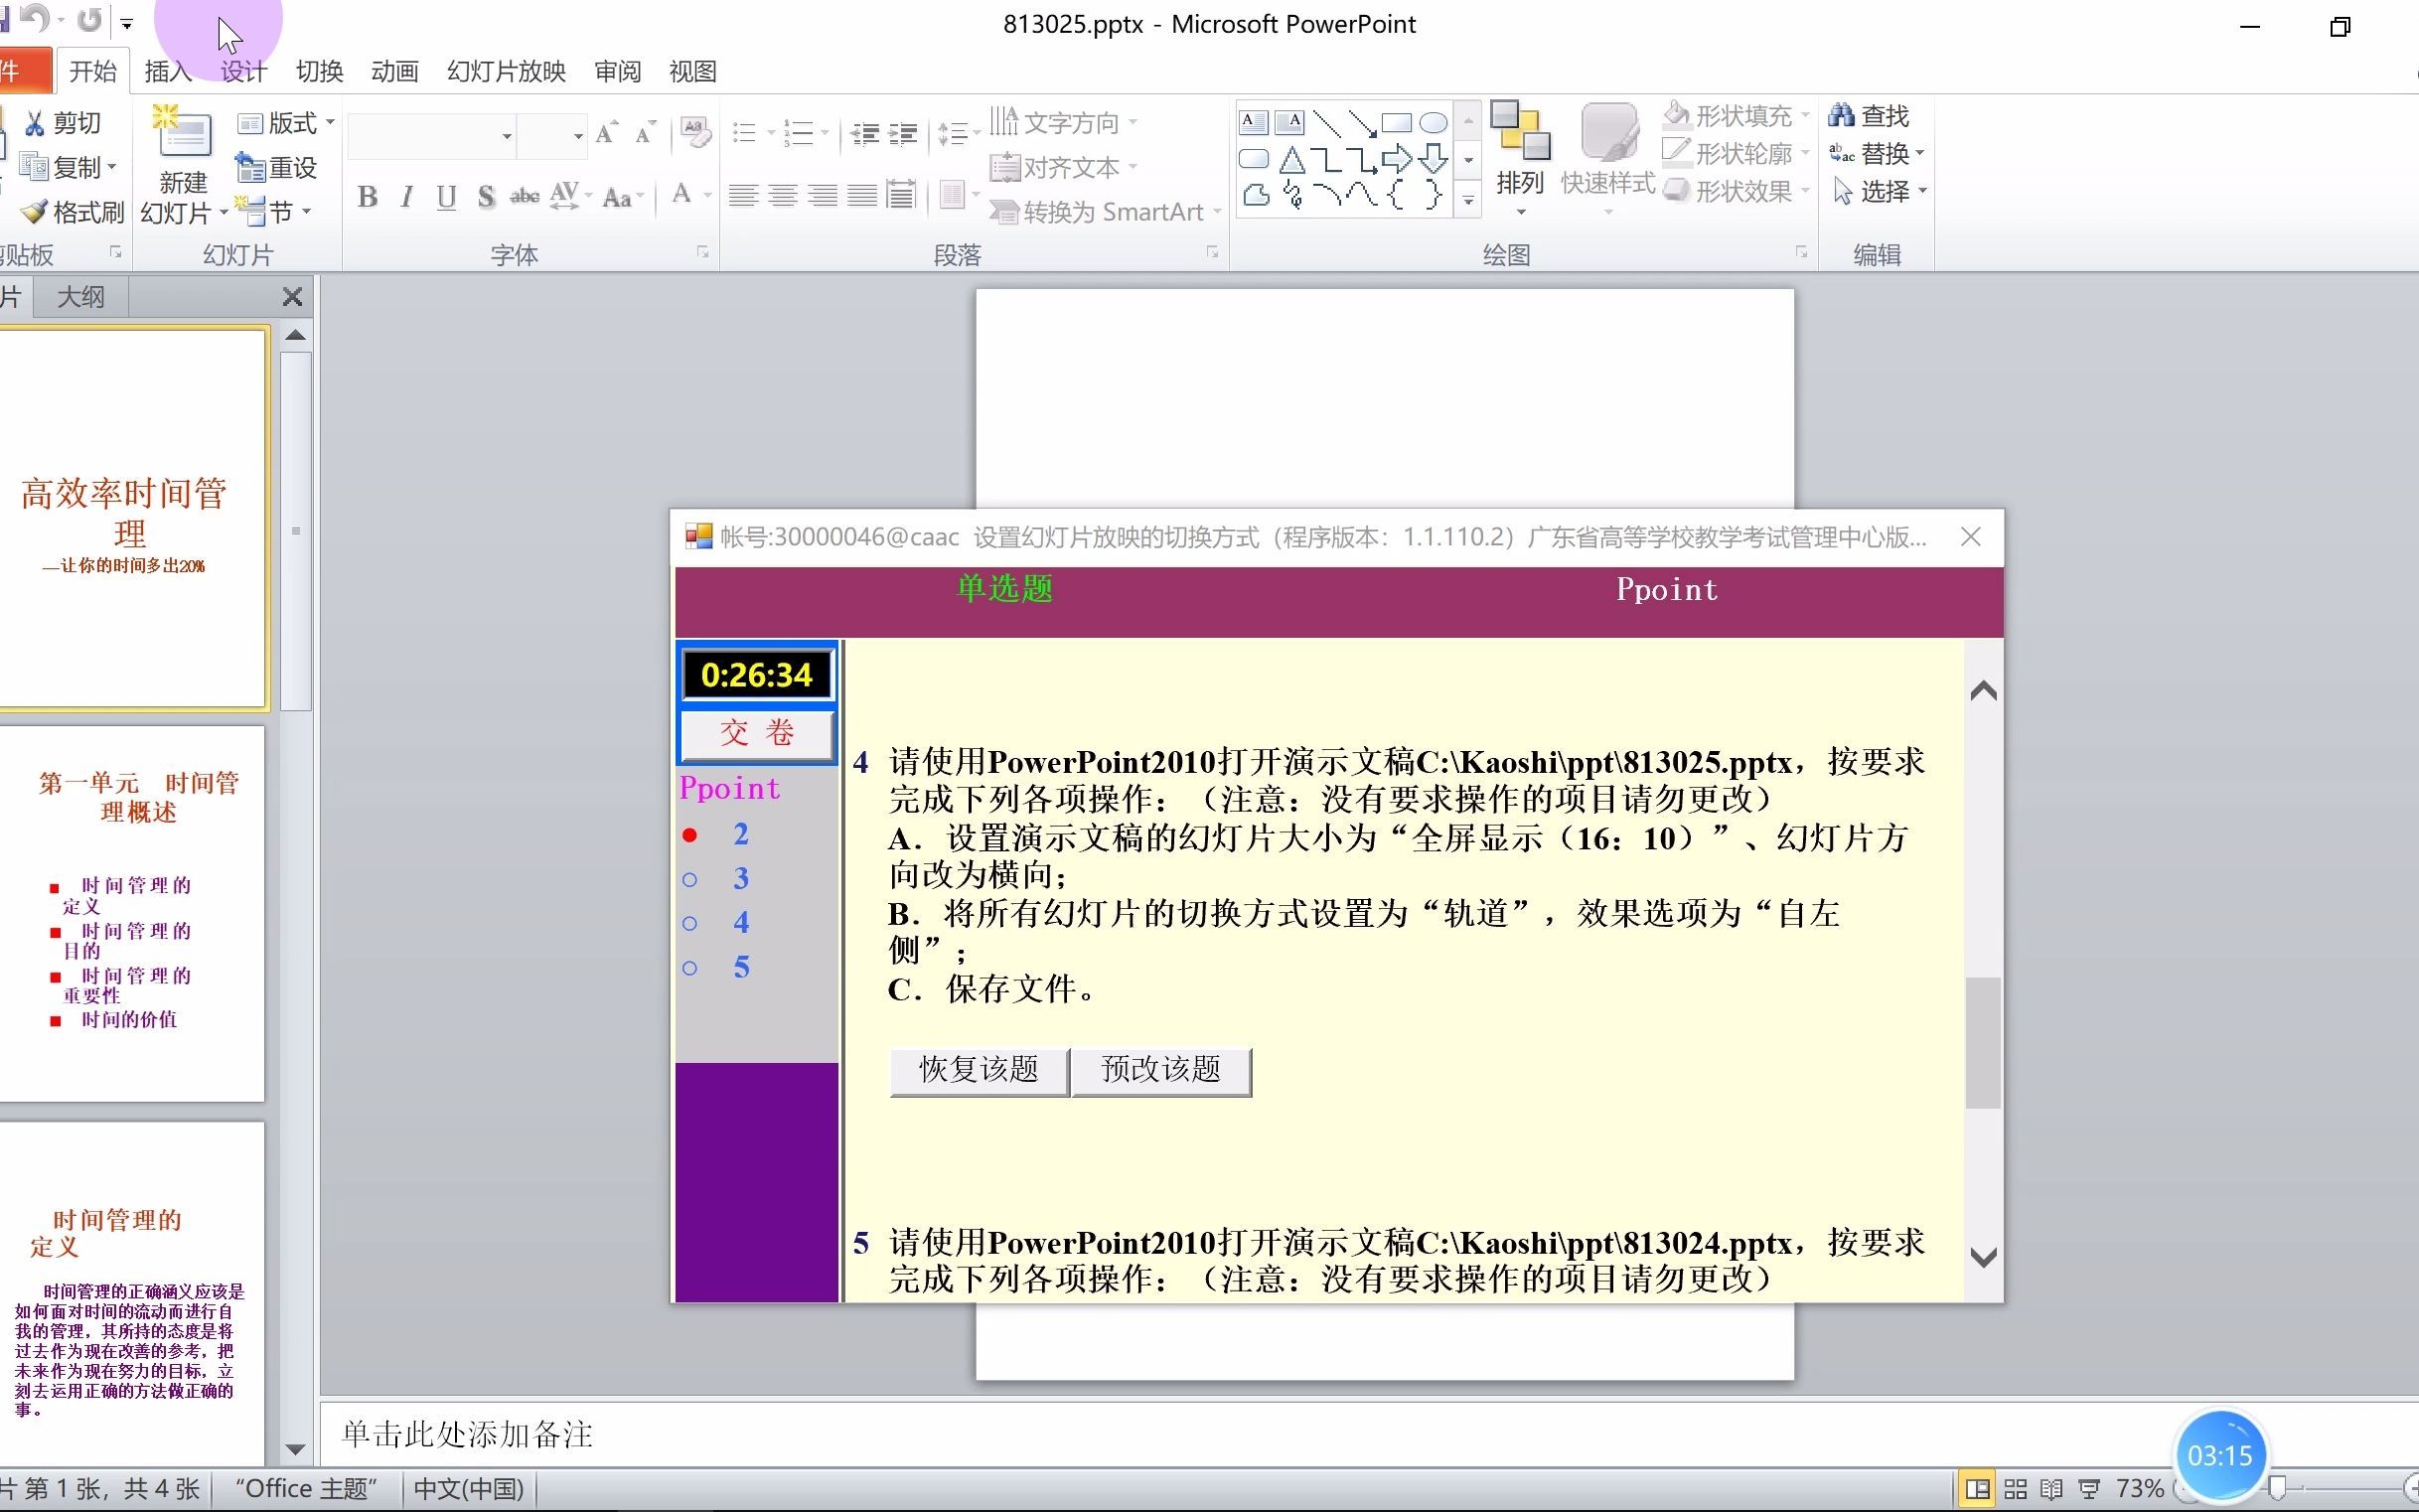Image resolution: width=2419 pixels, height=1512 pixels.
Task: Select the Rectangle shape in gallery
Action: 1397,123
